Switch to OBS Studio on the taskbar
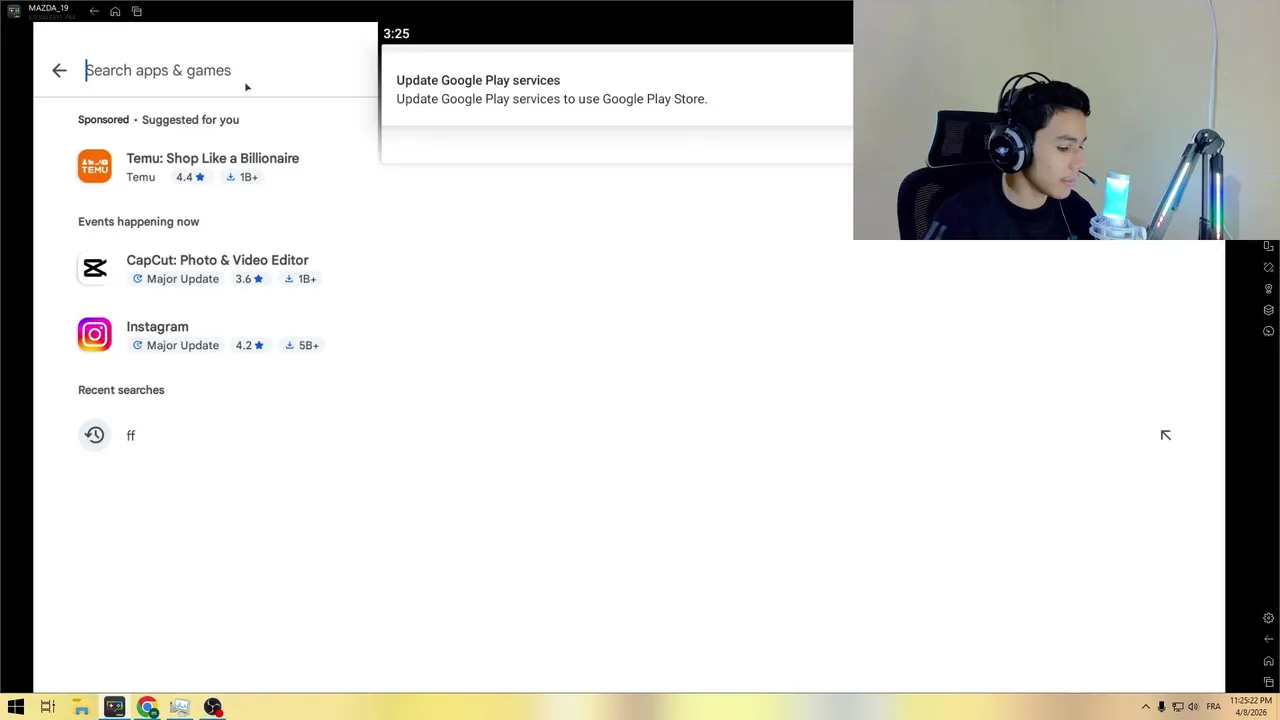 tap(213, 707)
